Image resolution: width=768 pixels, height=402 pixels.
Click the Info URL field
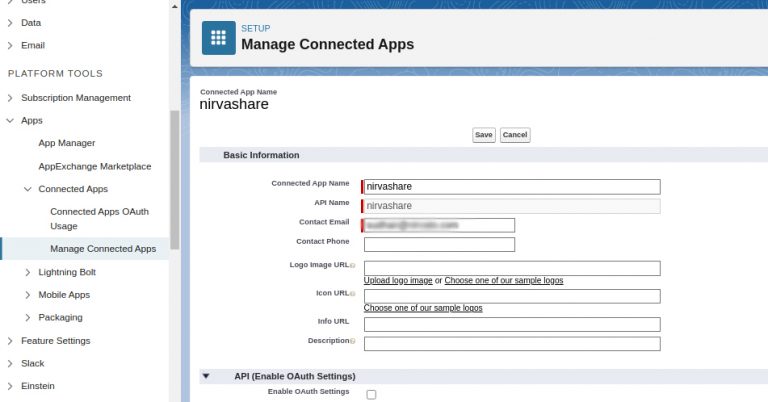tap(512, 324)
